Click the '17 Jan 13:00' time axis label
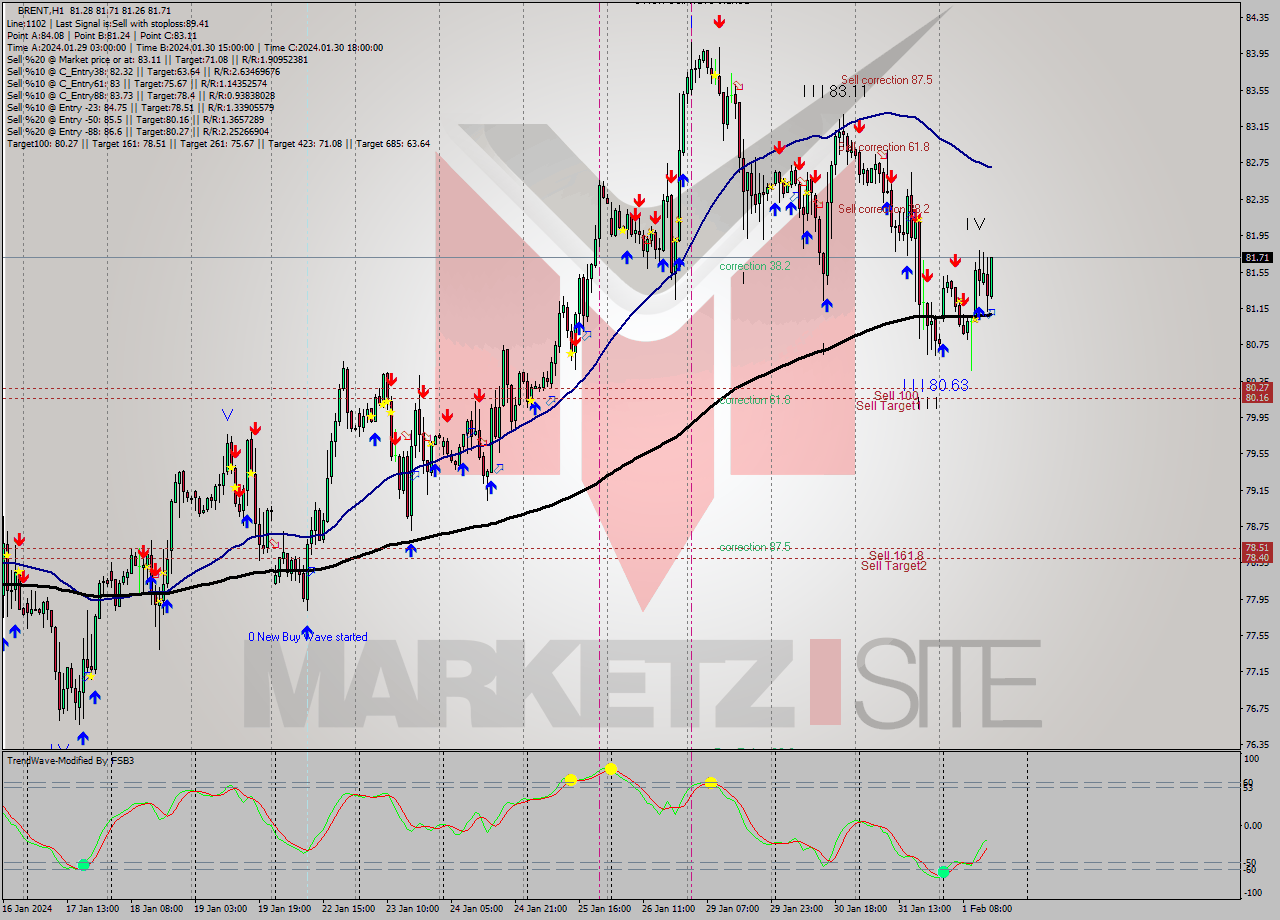Viewport: 1280px width, 920px height. 93,909
